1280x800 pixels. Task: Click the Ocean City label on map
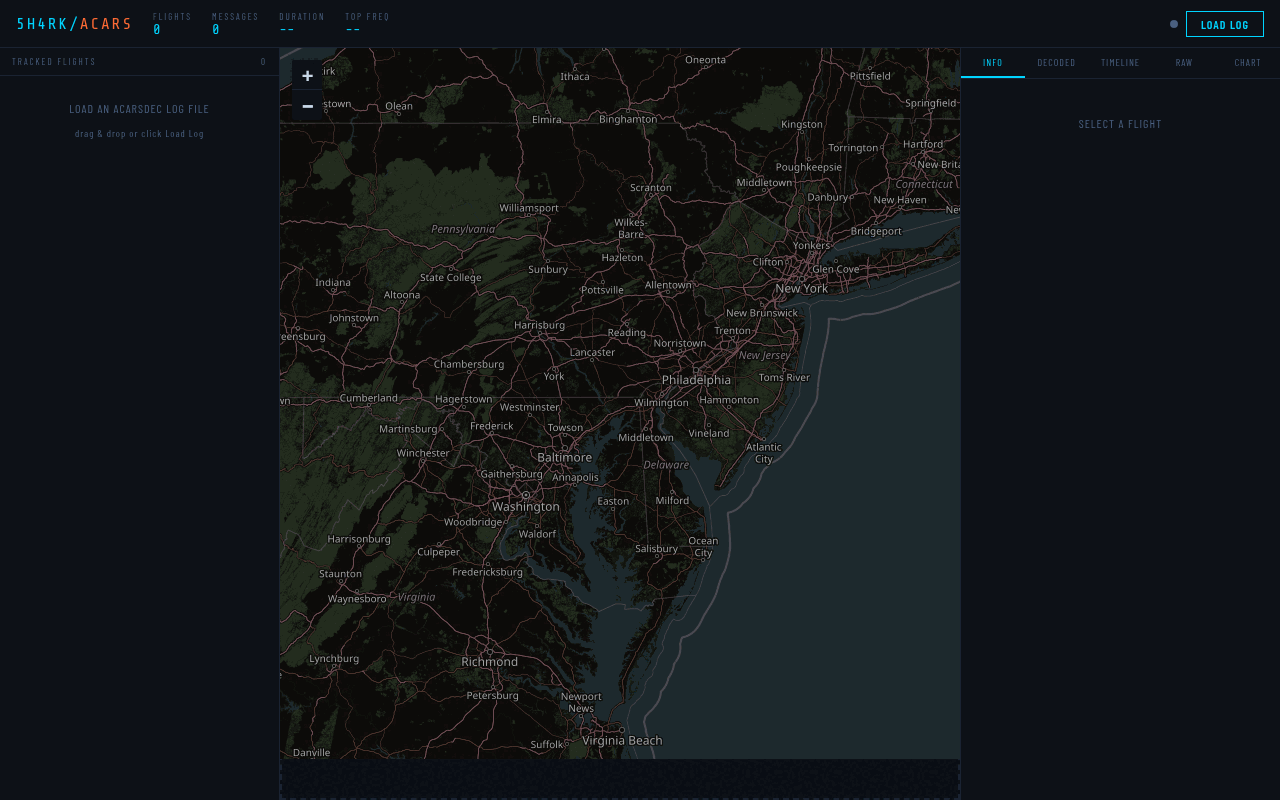pos(703,547)
